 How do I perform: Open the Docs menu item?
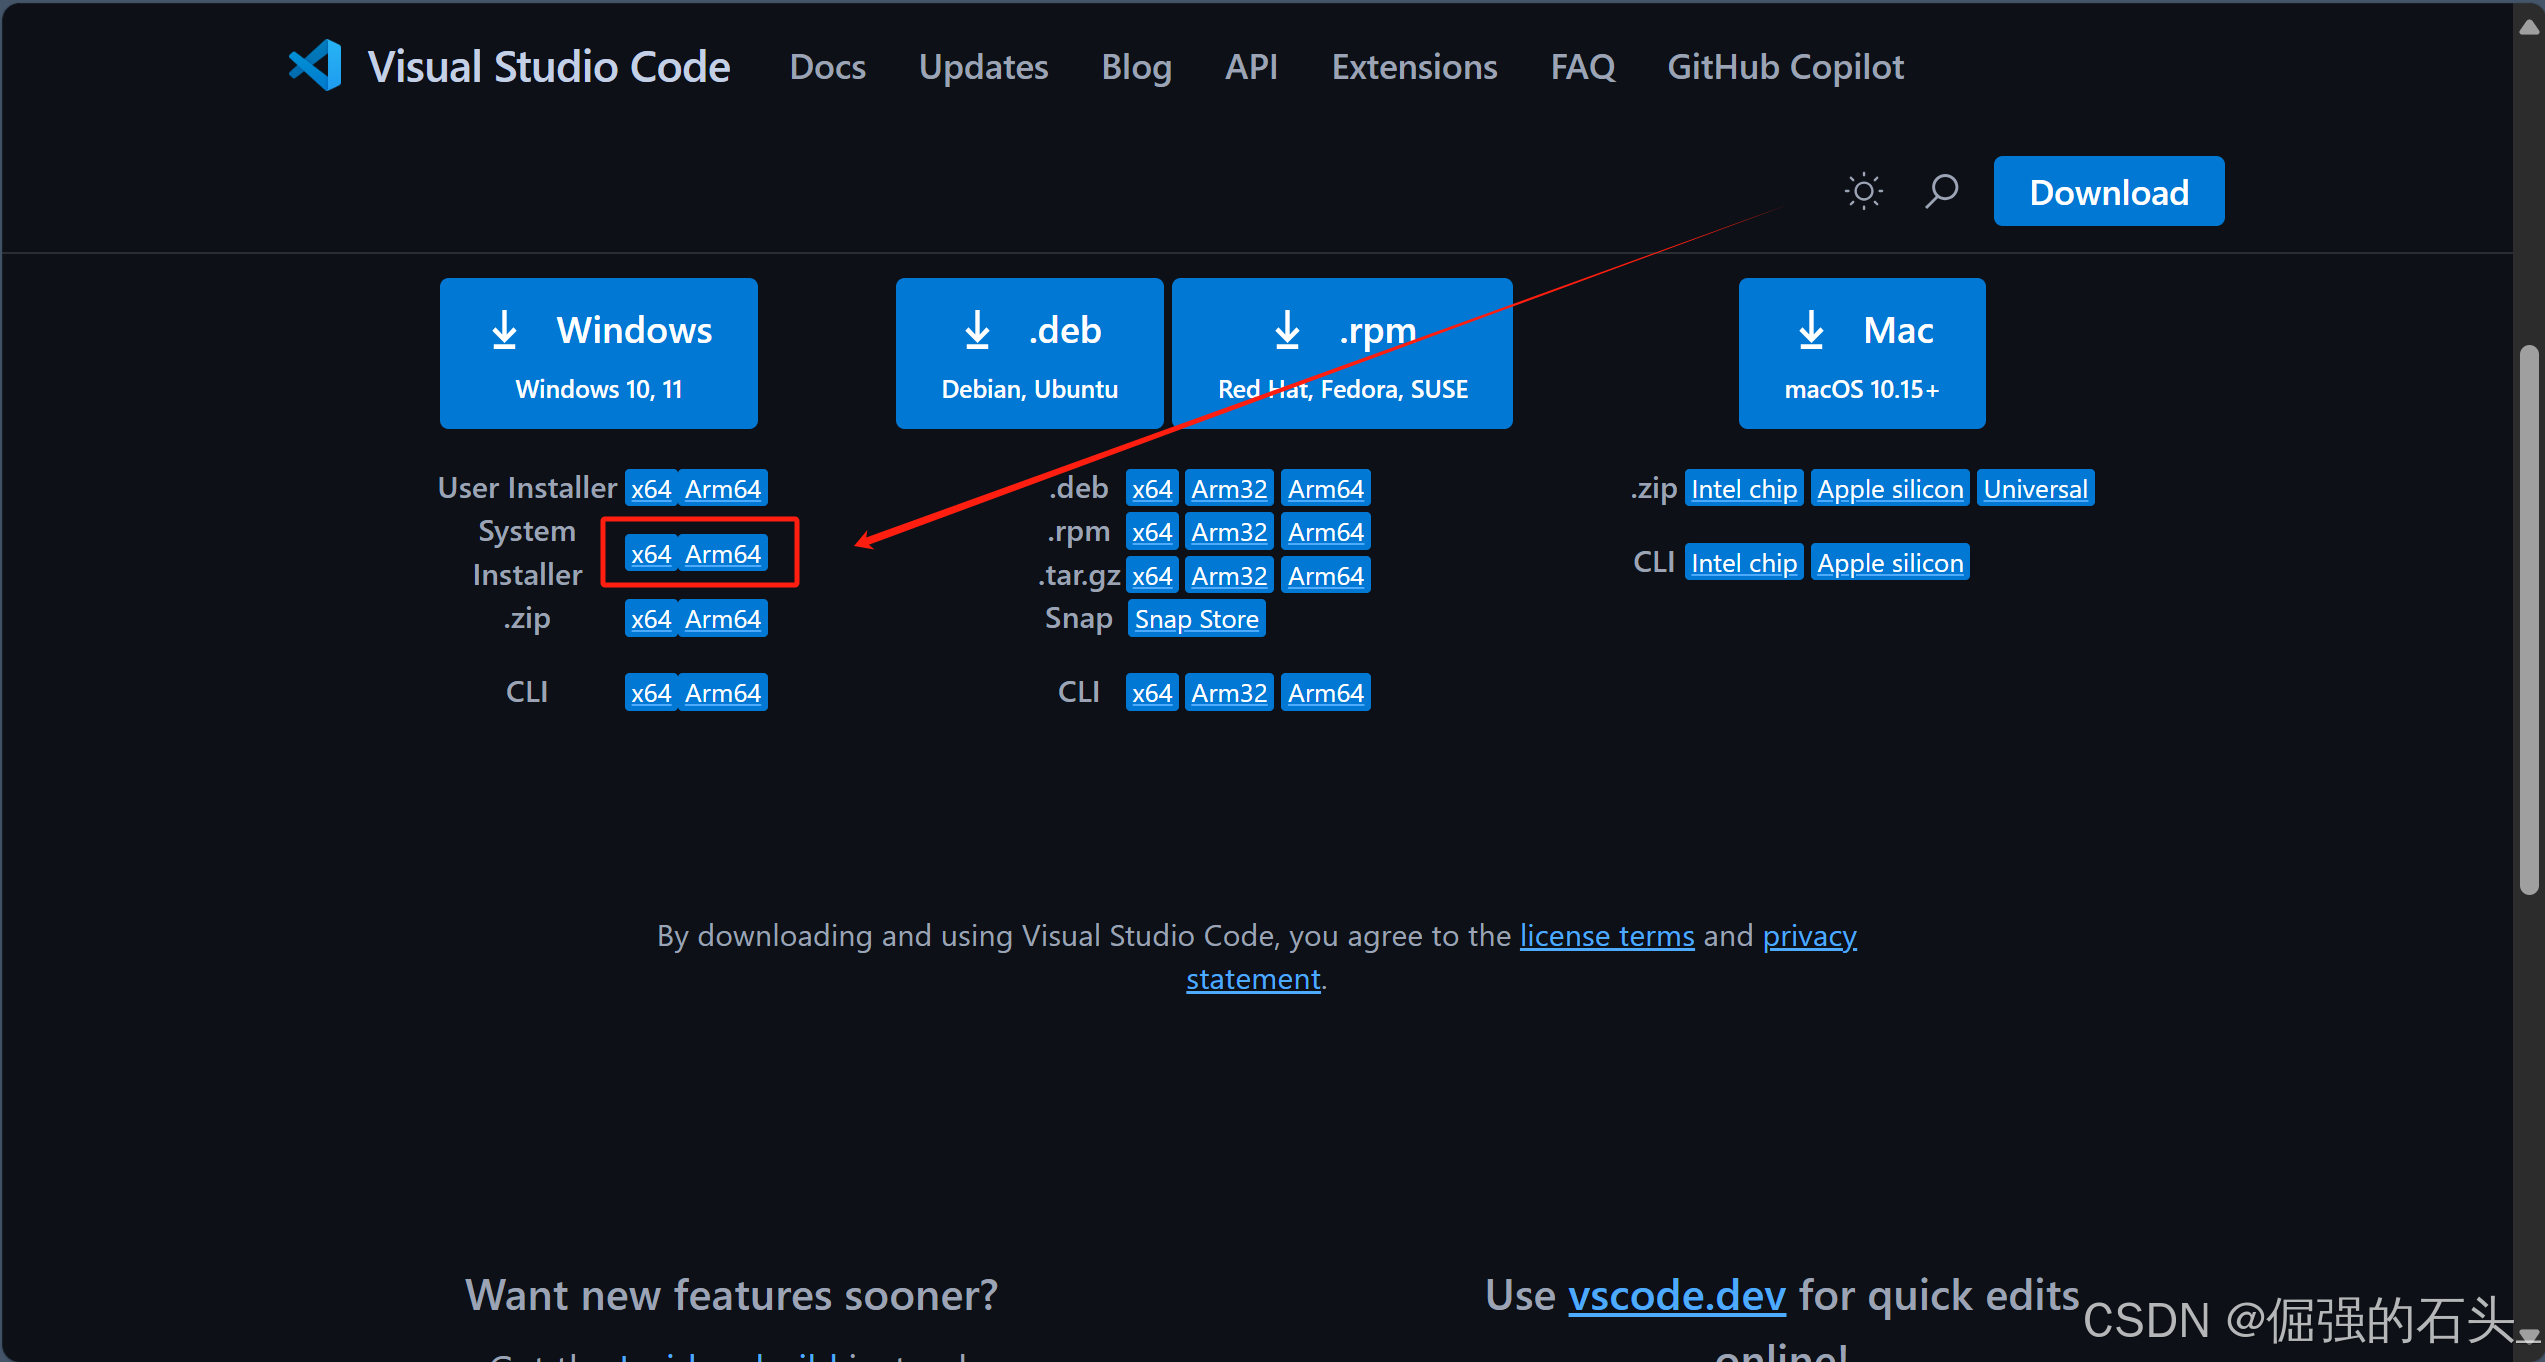827,67
